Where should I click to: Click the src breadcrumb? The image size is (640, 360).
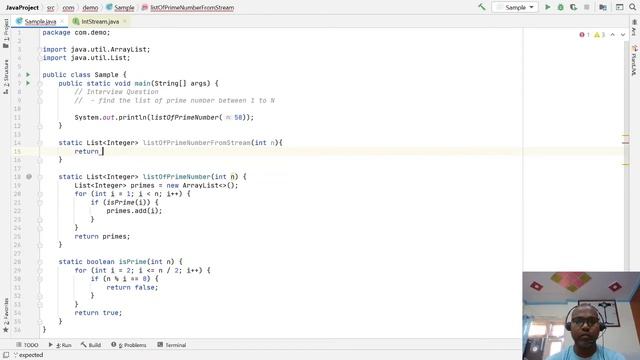tap(51, 7)
